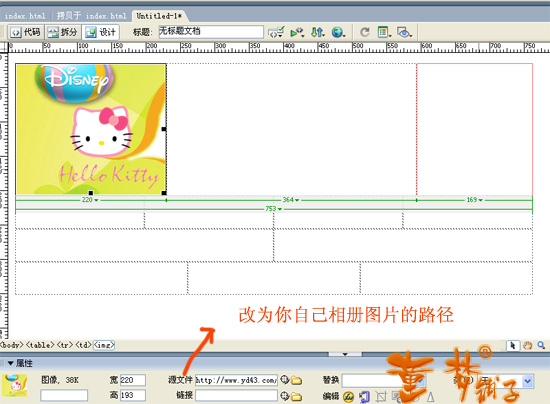Edit image in Fireworks icon
550x404 pixels.
(348, 397)
